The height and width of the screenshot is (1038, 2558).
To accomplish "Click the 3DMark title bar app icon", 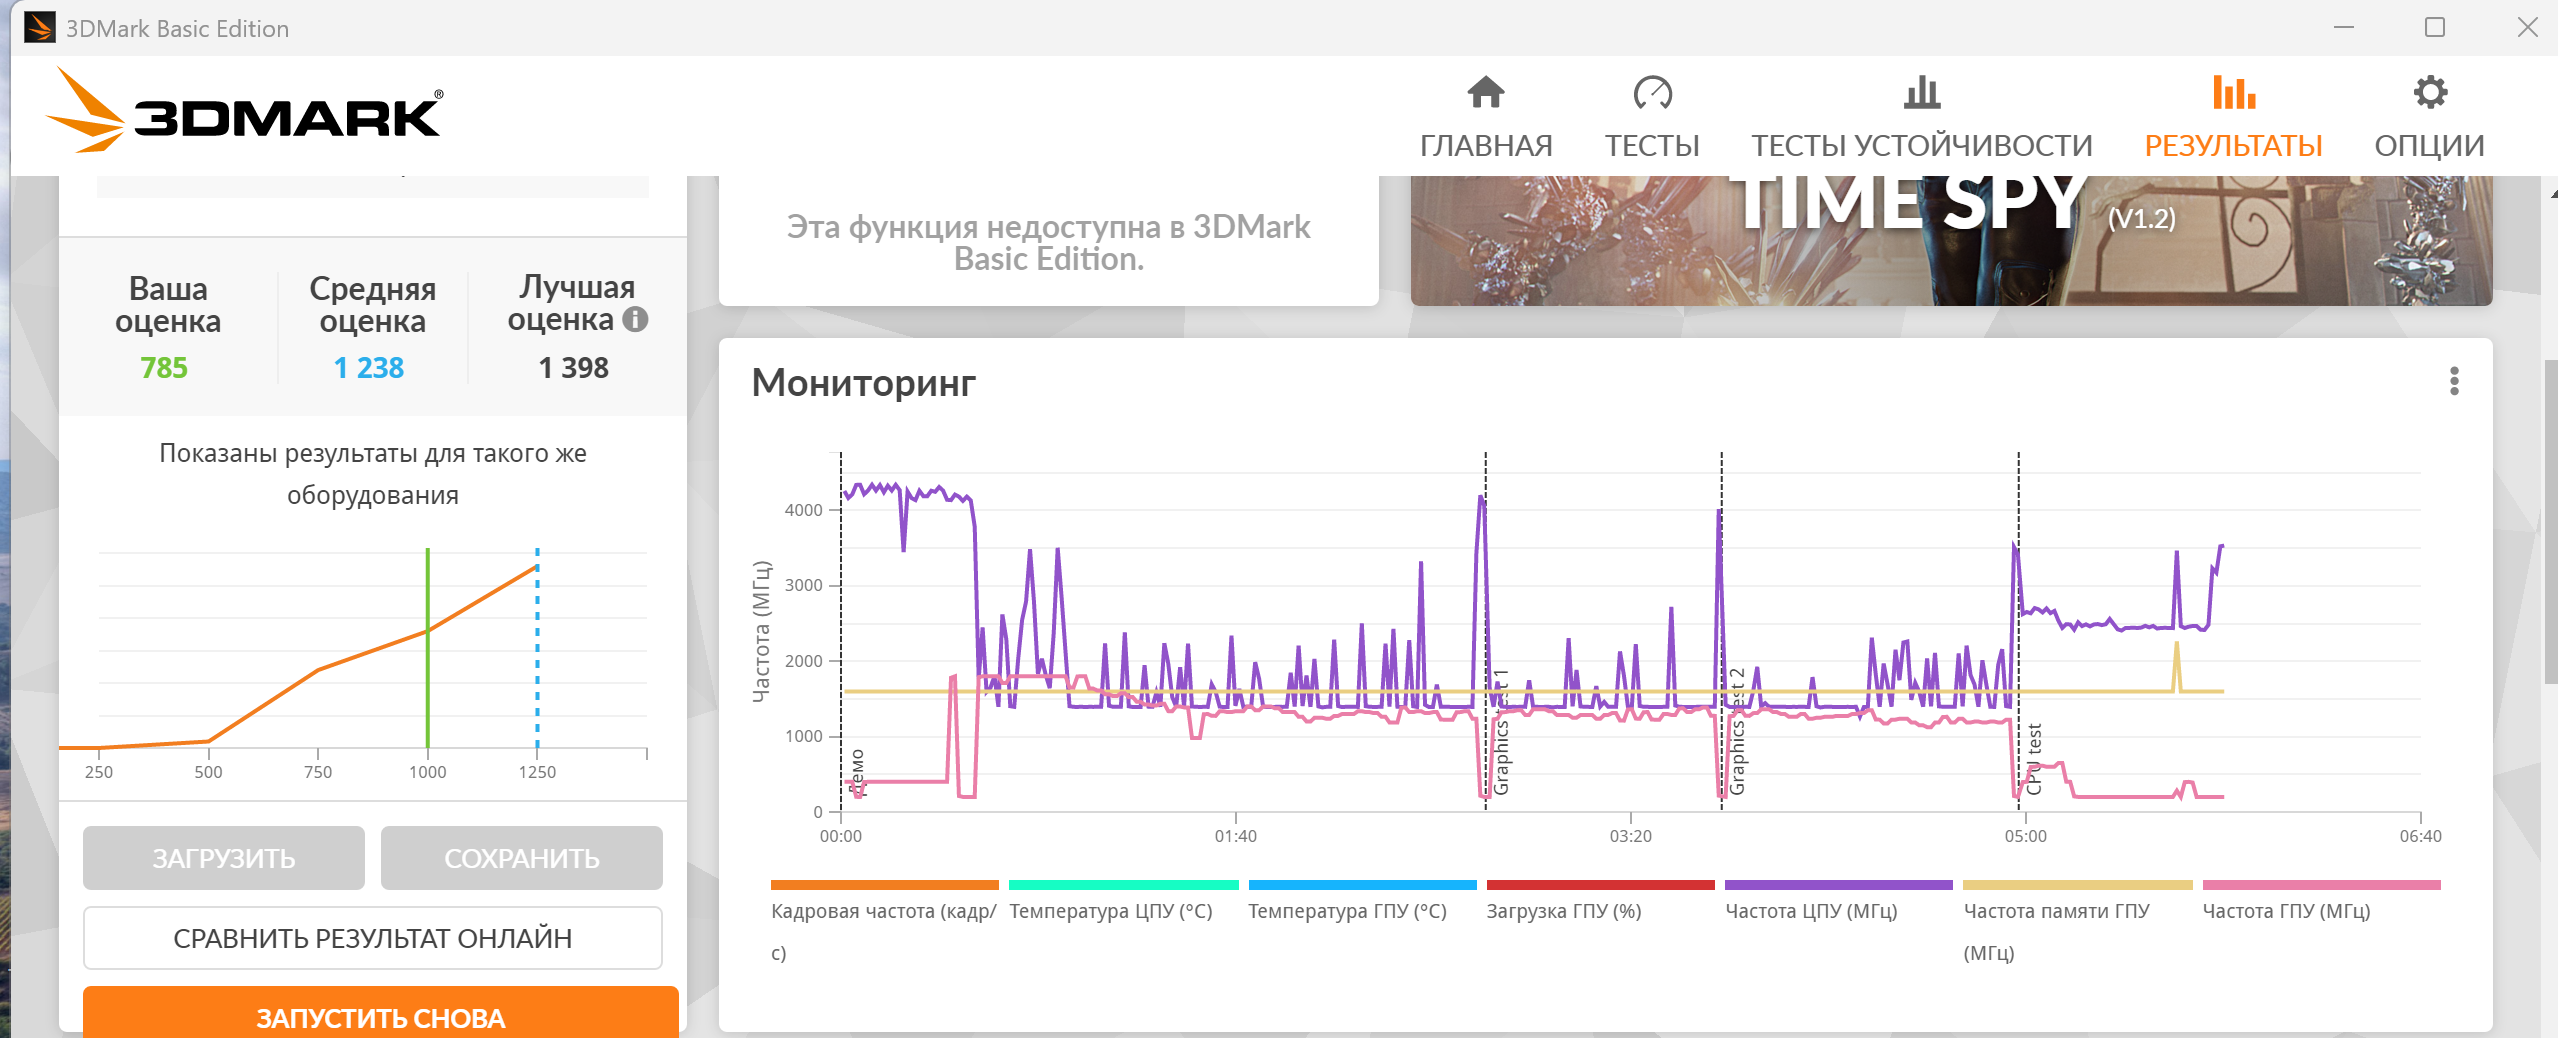I will pyautogui.click(x=39, y=28).
